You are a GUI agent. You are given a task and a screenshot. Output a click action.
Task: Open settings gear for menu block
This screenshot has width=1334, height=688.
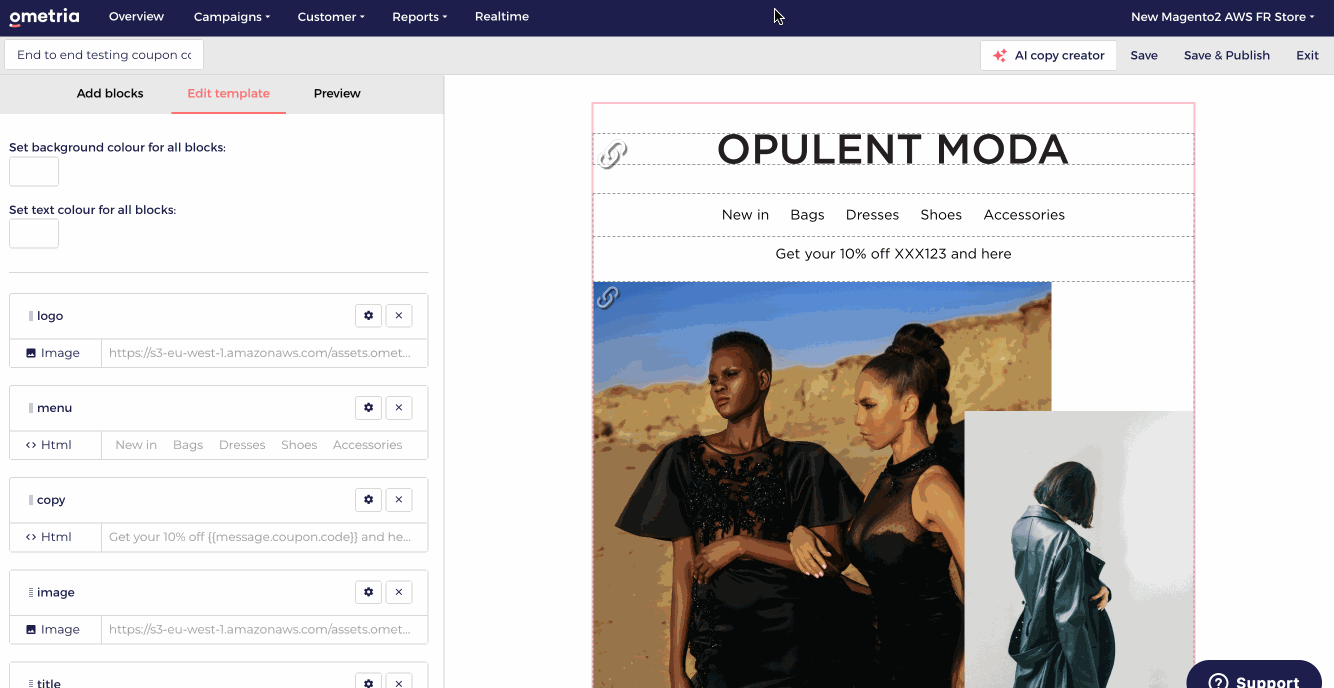point(368,408)
